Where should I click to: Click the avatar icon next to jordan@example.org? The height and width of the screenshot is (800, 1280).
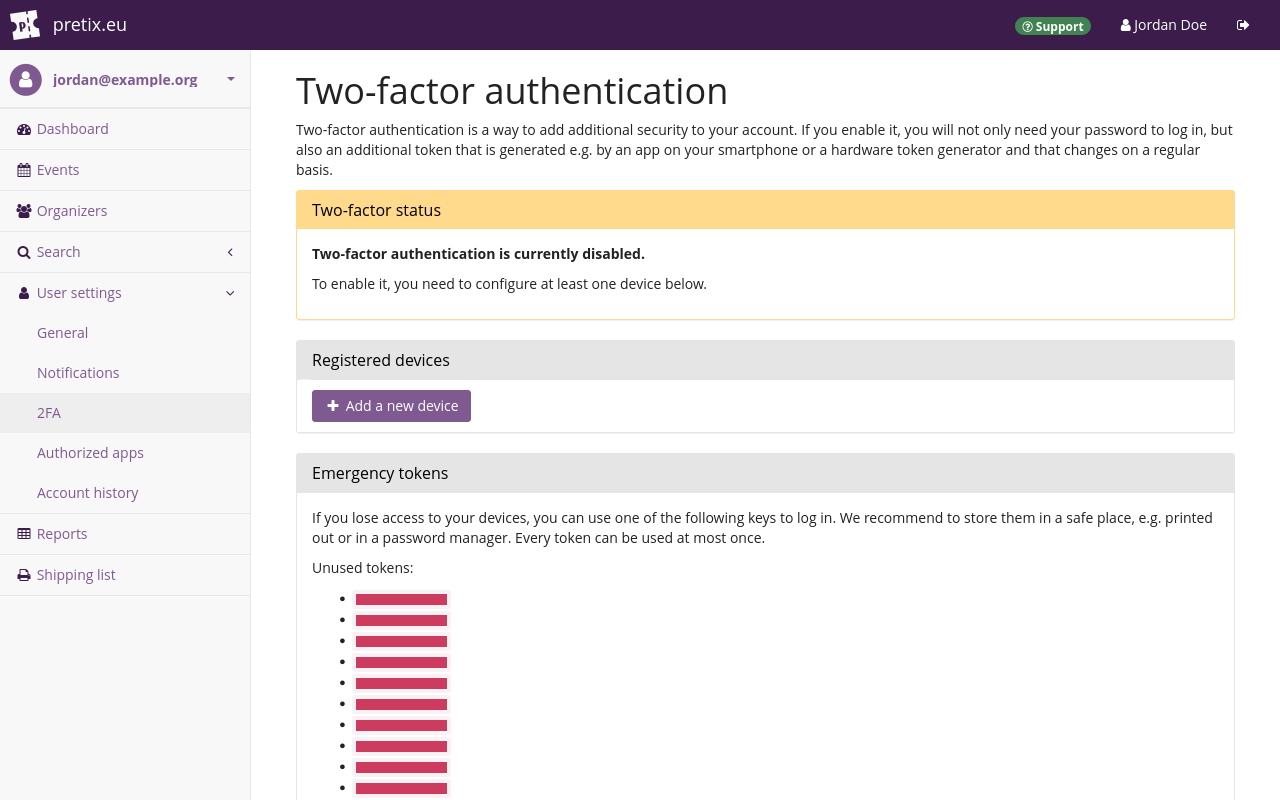click(25, 79)
